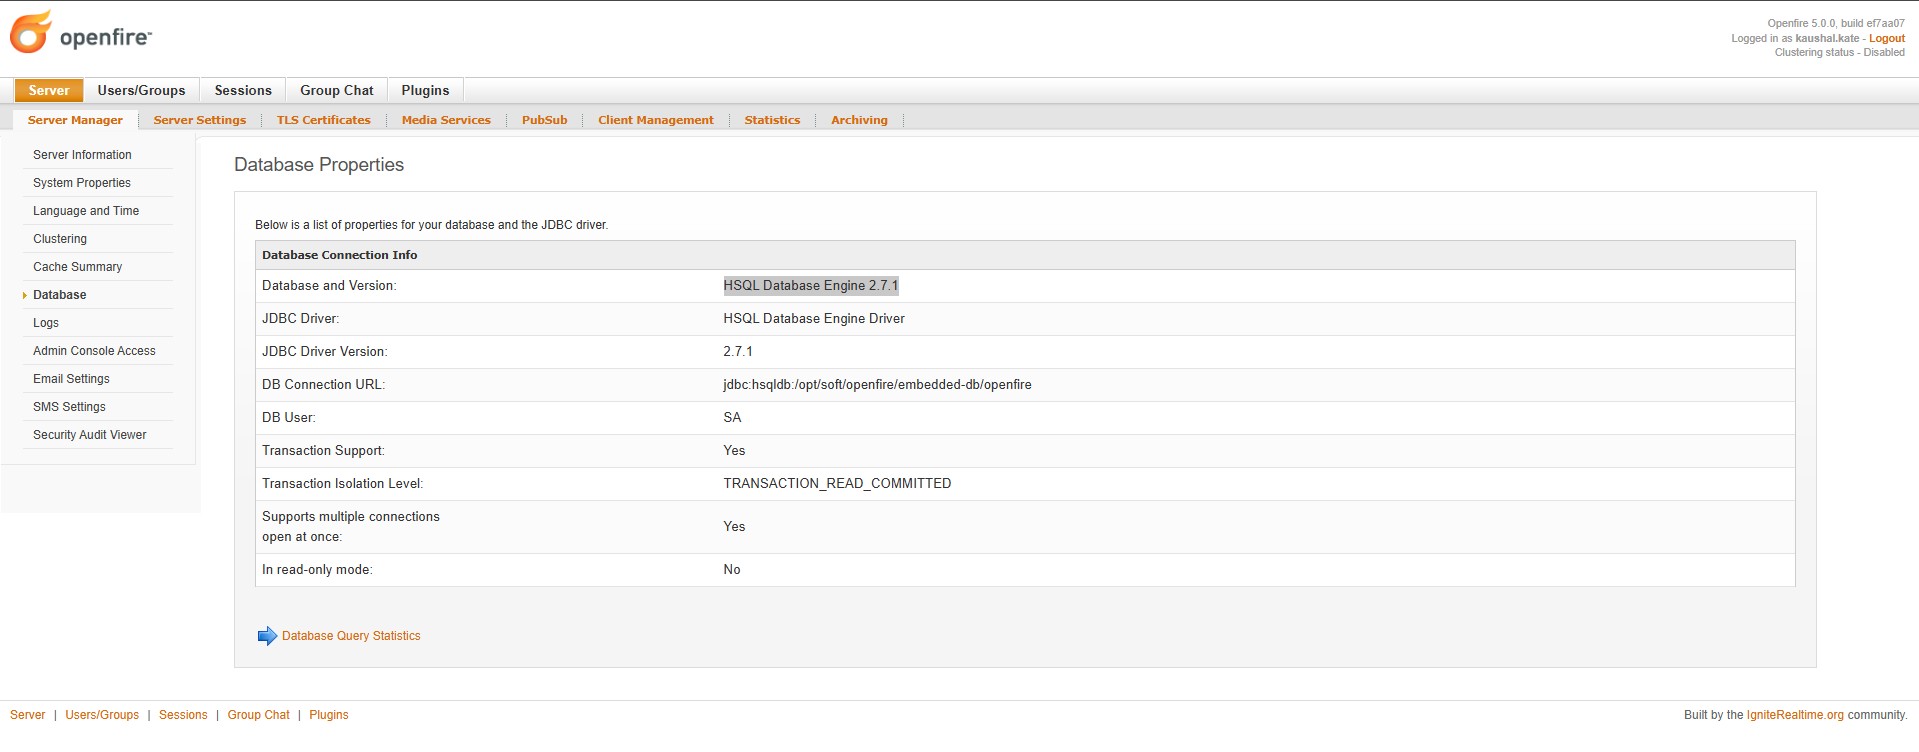The height and width of the screenshot is (752, 1919).
Task: Open Client Management subtab
Action: pos(656,120)
